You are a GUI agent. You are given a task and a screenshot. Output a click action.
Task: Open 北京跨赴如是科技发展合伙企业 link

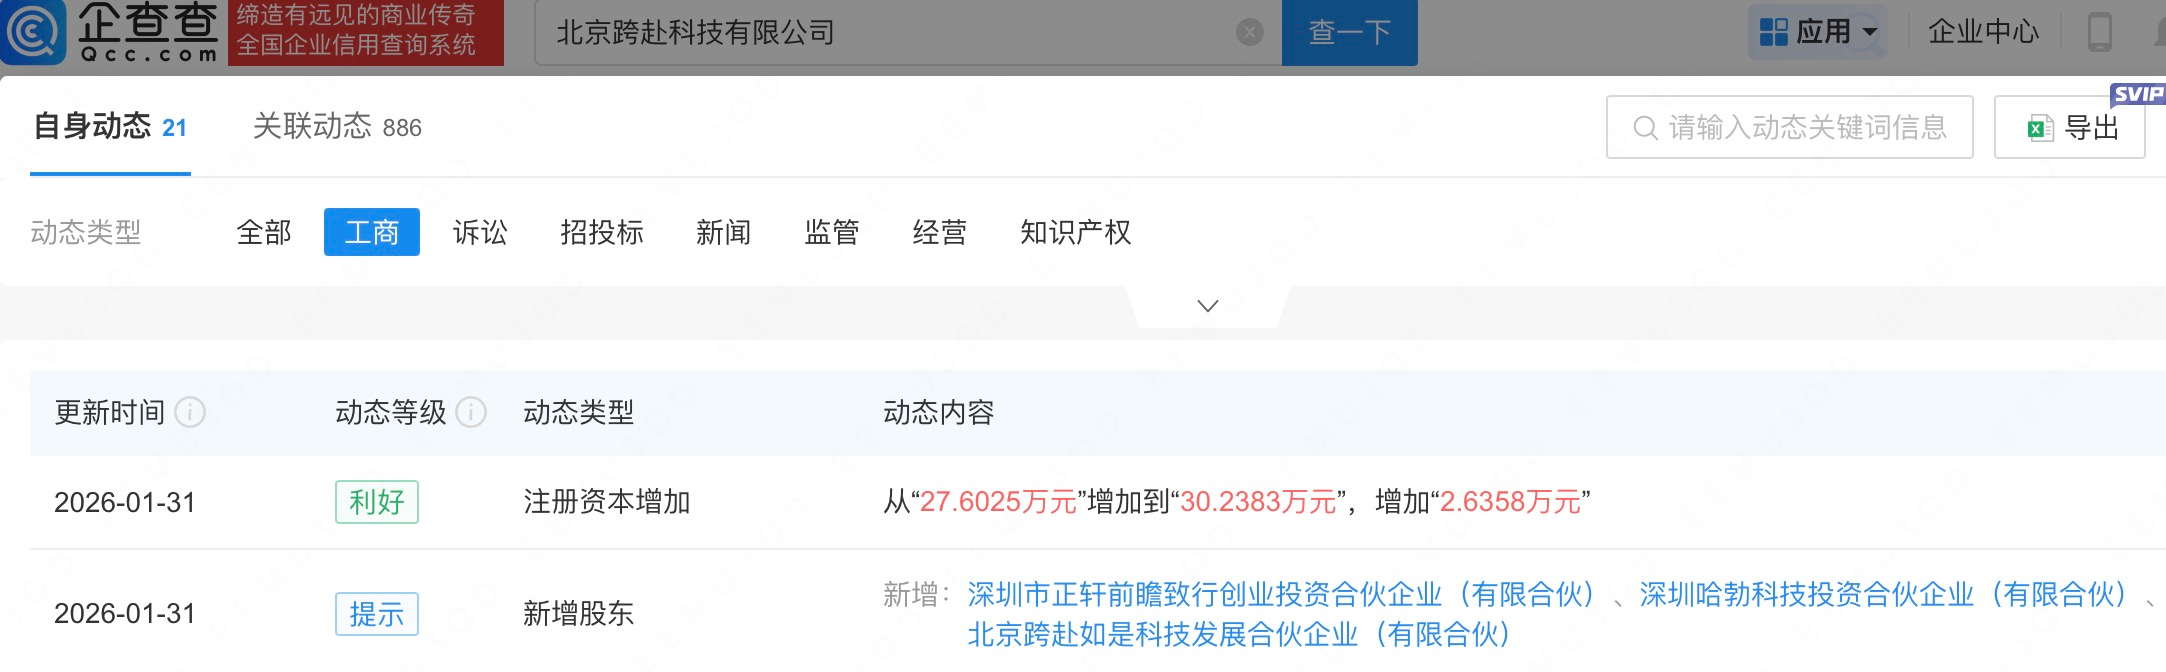click(1238, 635)
